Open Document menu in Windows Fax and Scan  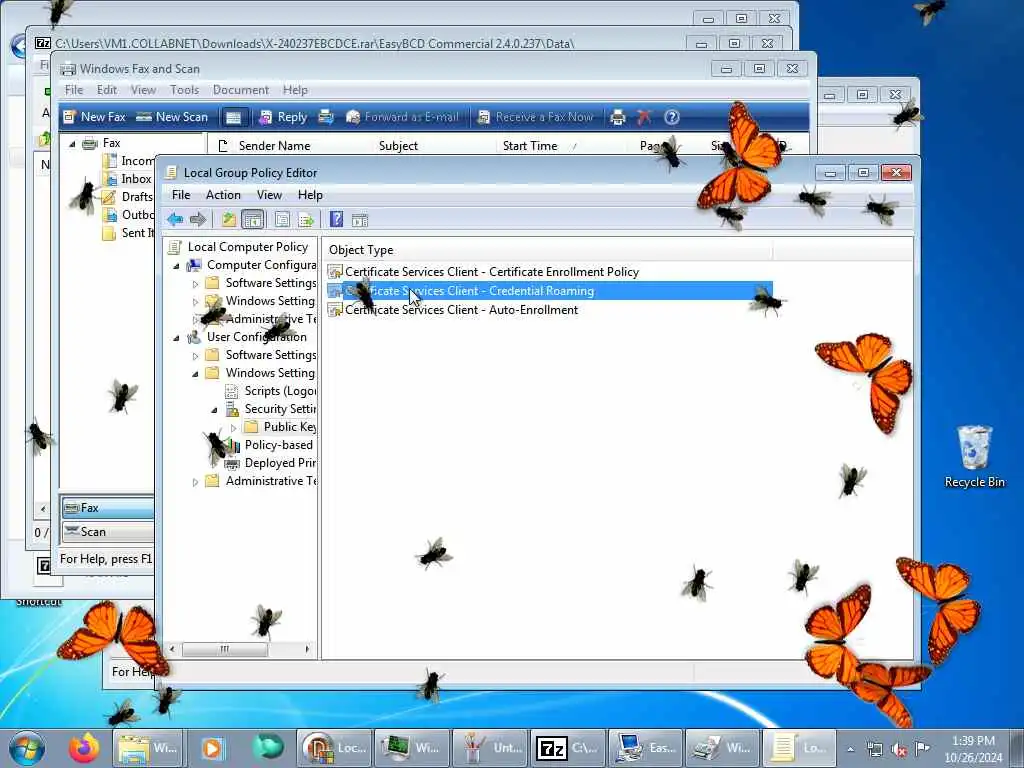click(240, 89)
